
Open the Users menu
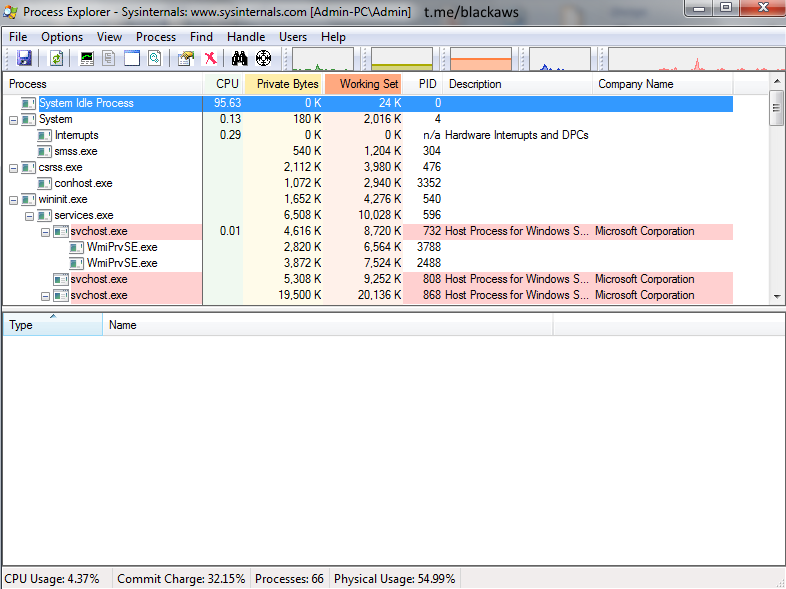tap(293, 37)
